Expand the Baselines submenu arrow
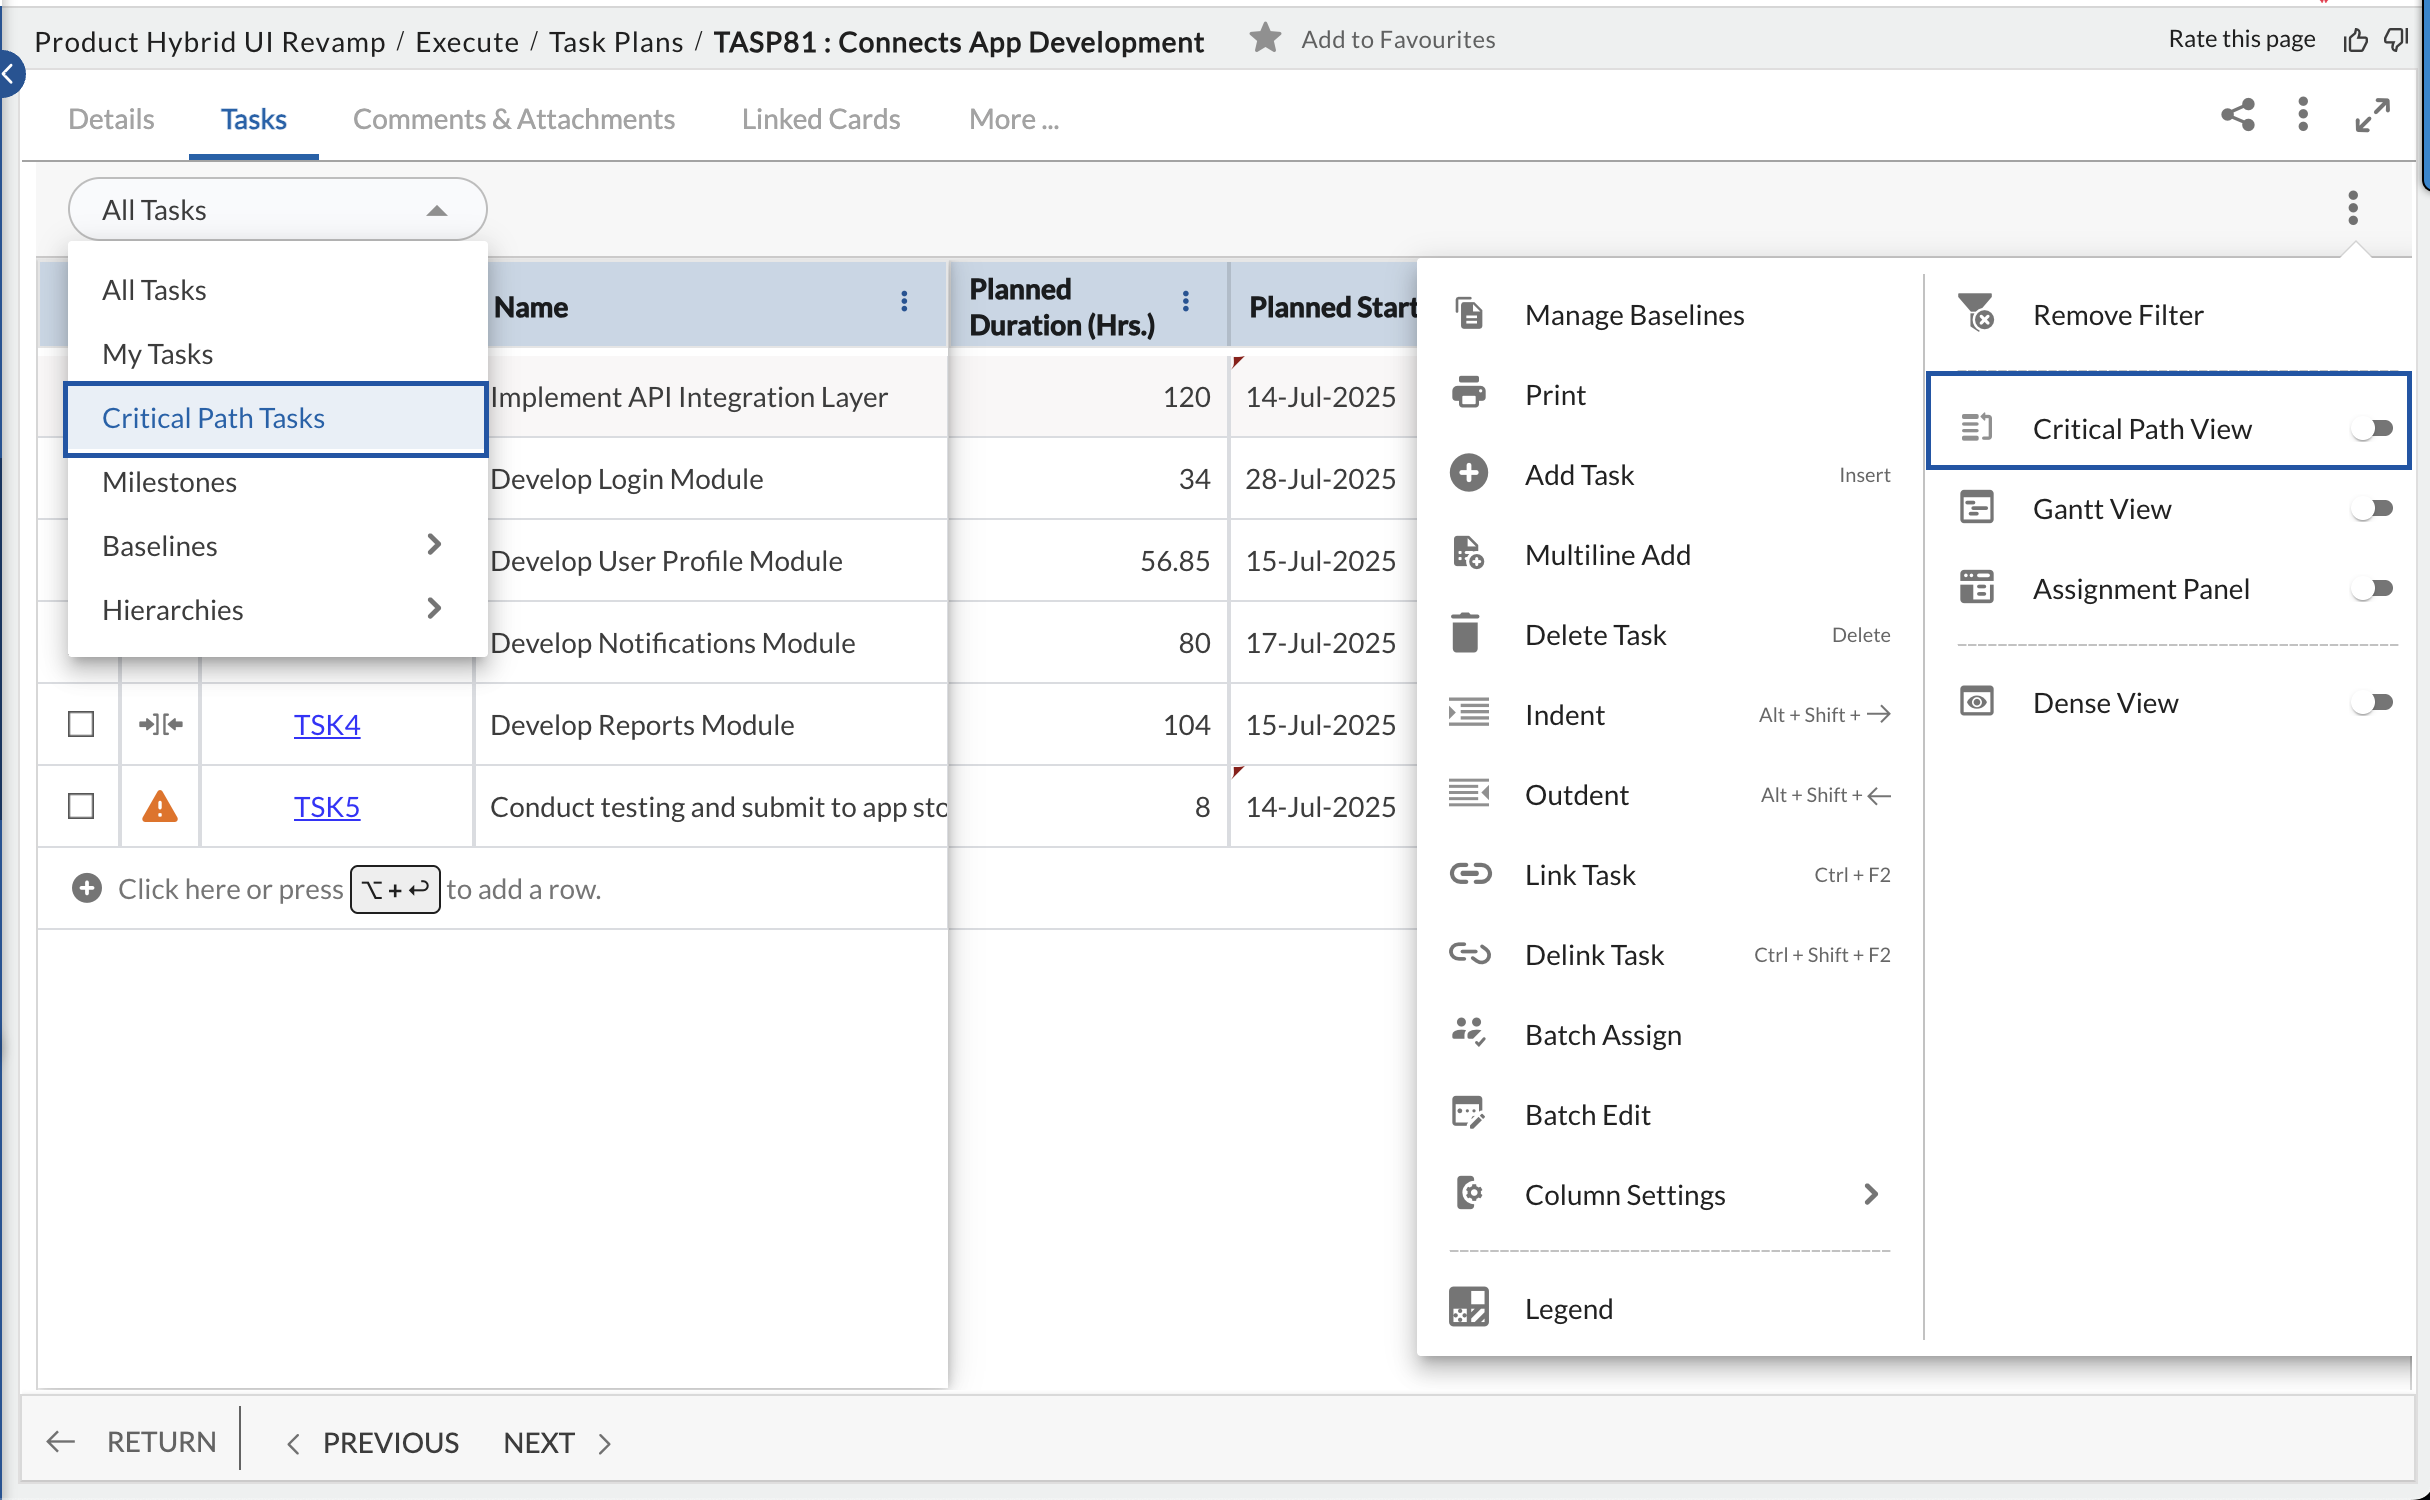Screen dimensions: 2430x1500 (x=433, y=545)
